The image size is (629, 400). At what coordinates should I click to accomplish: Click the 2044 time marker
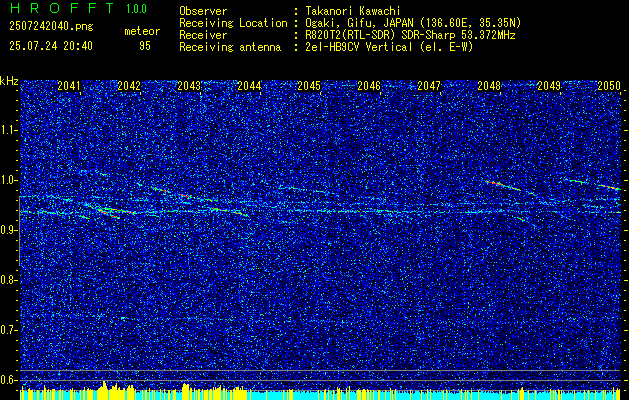249,86
